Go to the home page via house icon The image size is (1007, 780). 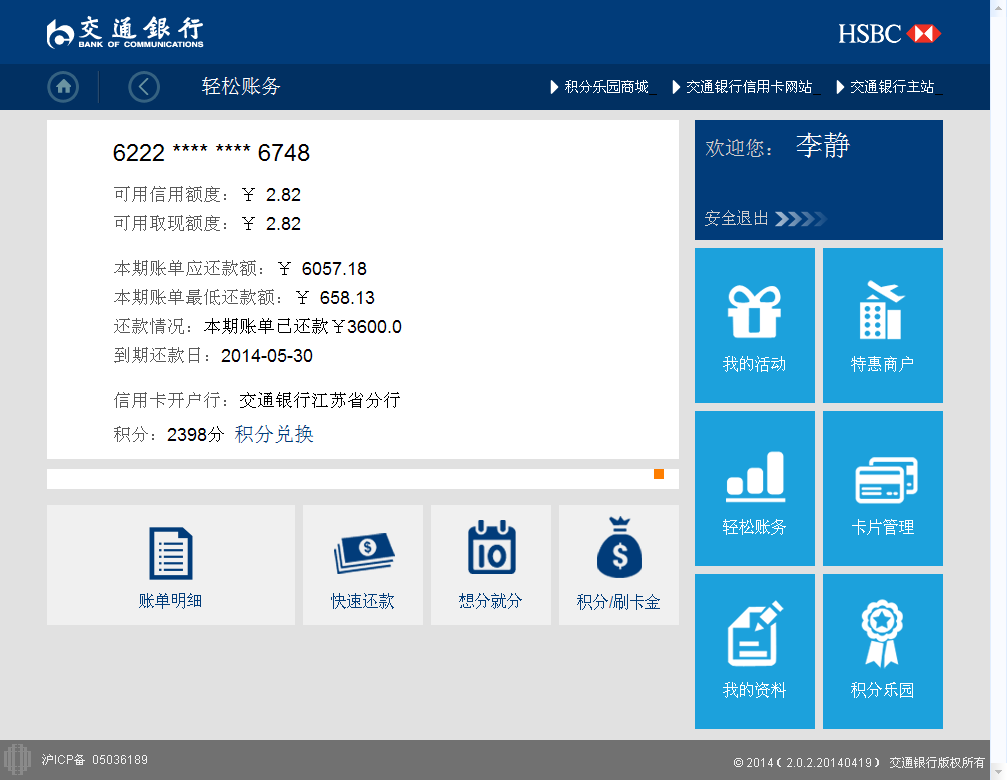click(x=63, y=87)
